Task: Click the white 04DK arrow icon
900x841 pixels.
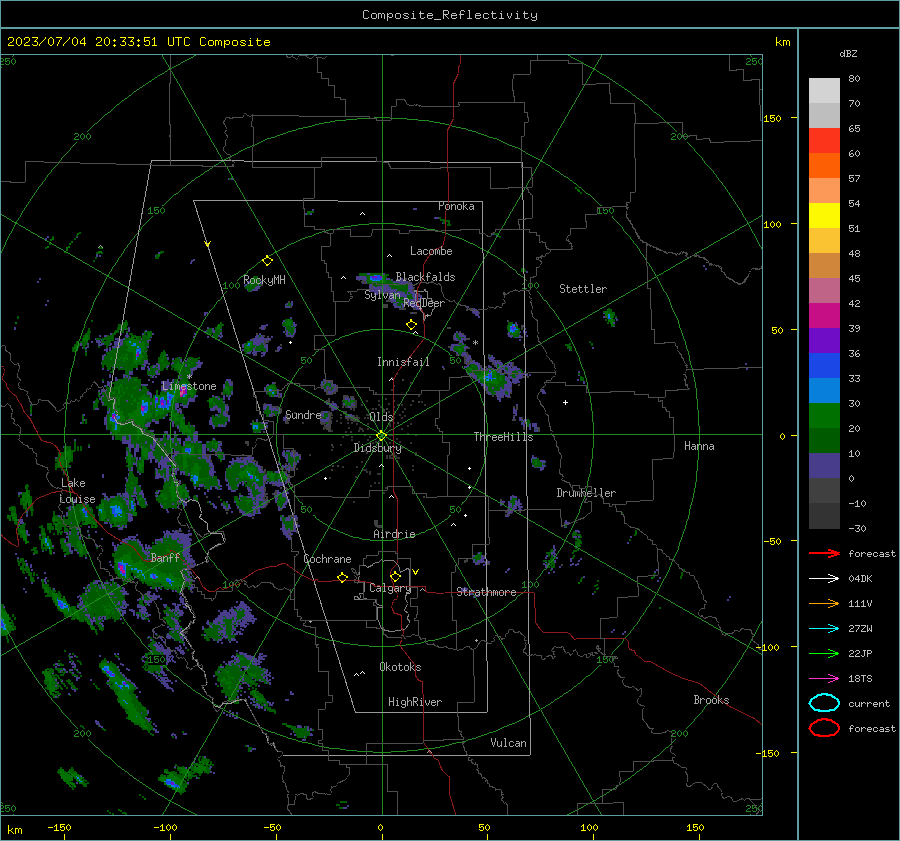Action: click(x=824, y=579)
